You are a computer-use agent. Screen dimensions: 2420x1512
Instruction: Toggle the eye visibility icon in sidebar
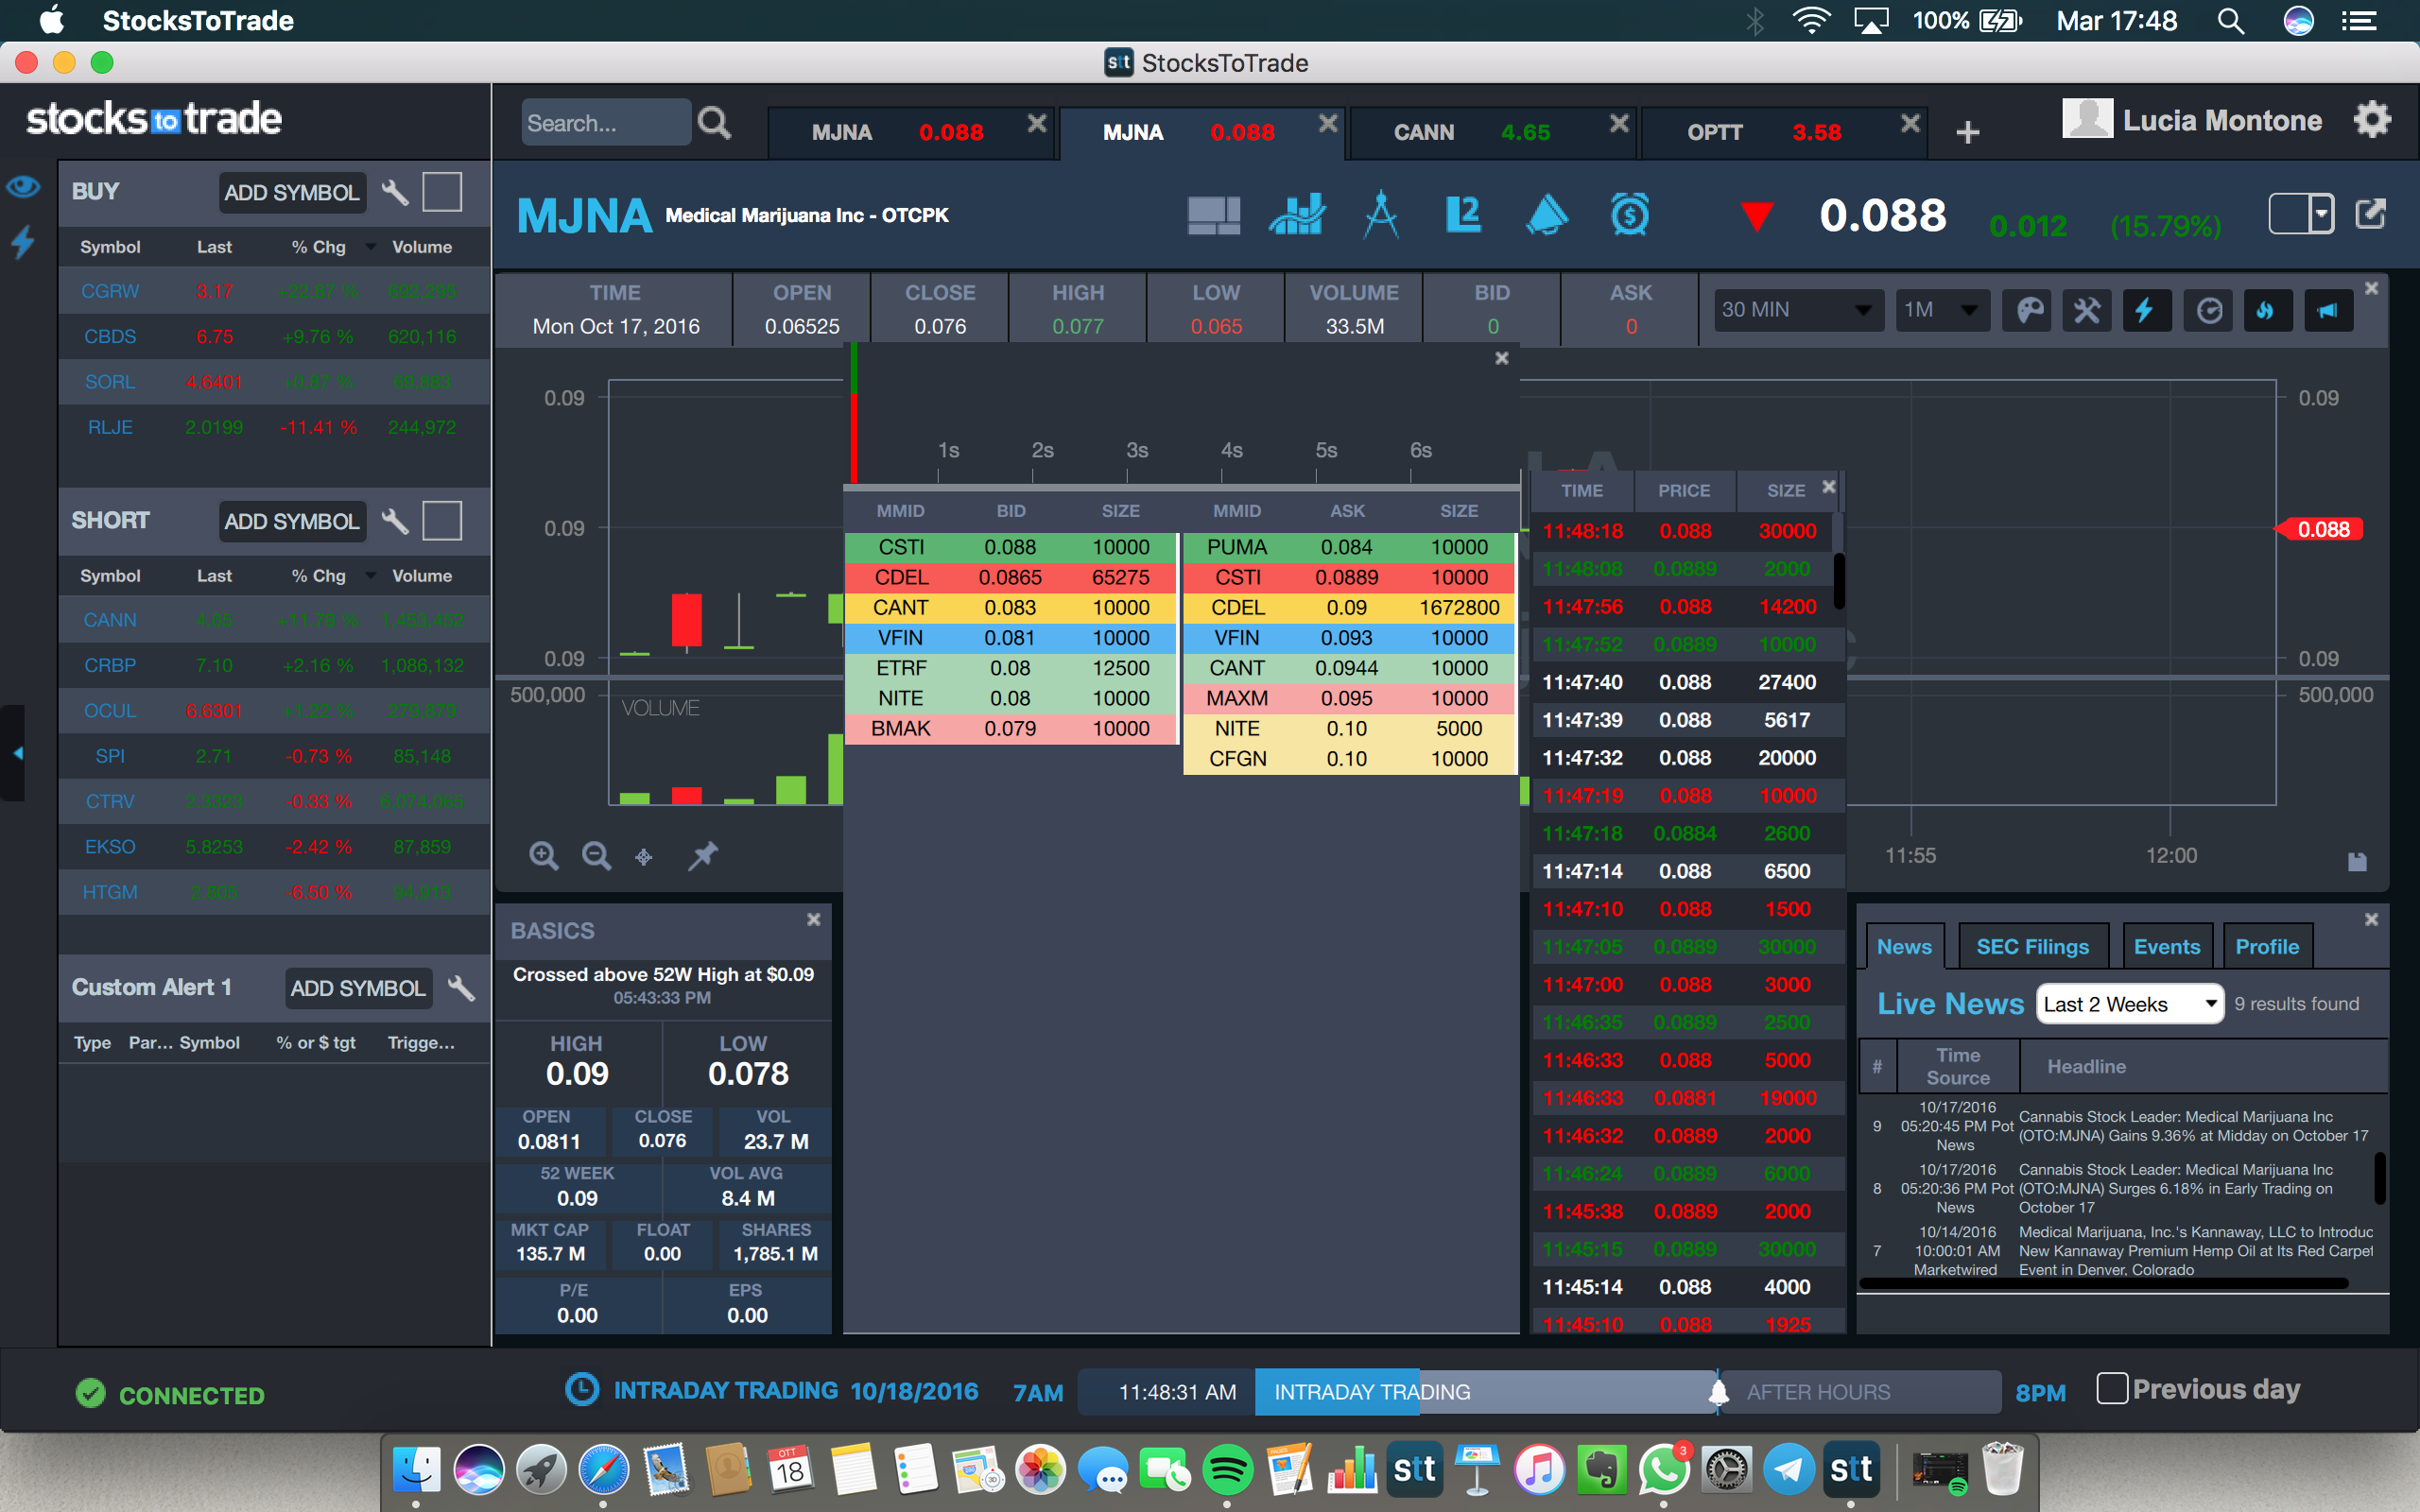click(x=23, y=187)
